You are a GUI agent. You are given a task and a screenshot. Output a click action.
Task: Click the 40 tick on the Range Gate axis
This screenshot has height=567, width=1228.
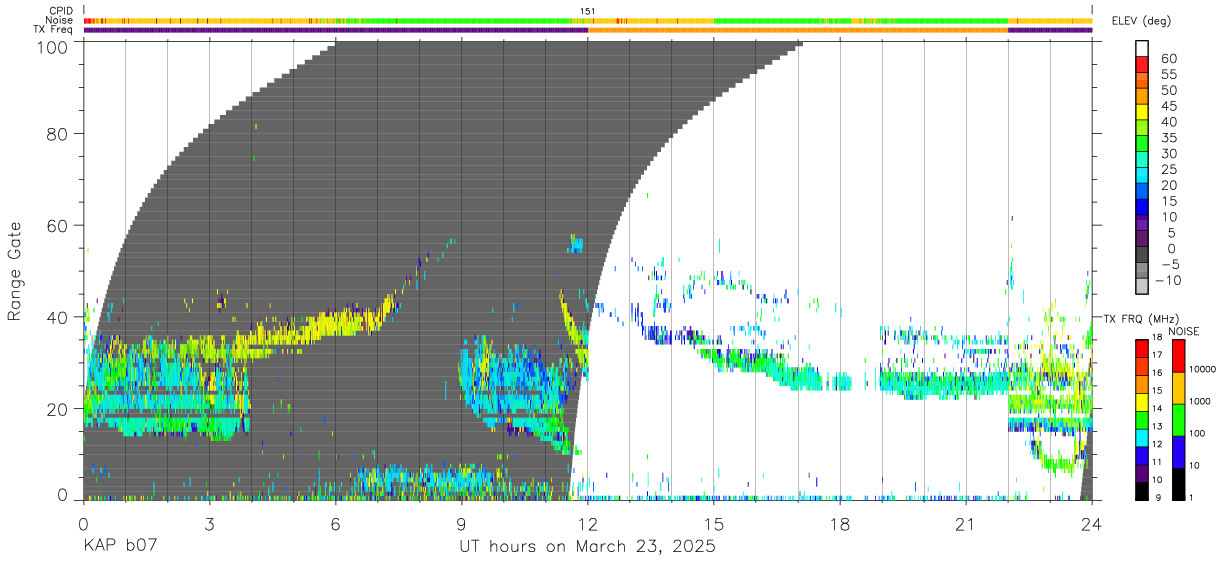58,317
